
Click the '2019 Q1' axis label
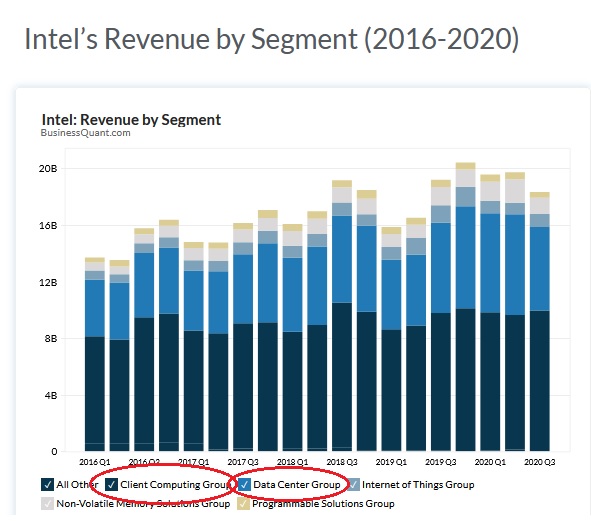click(x=391, y=462)
